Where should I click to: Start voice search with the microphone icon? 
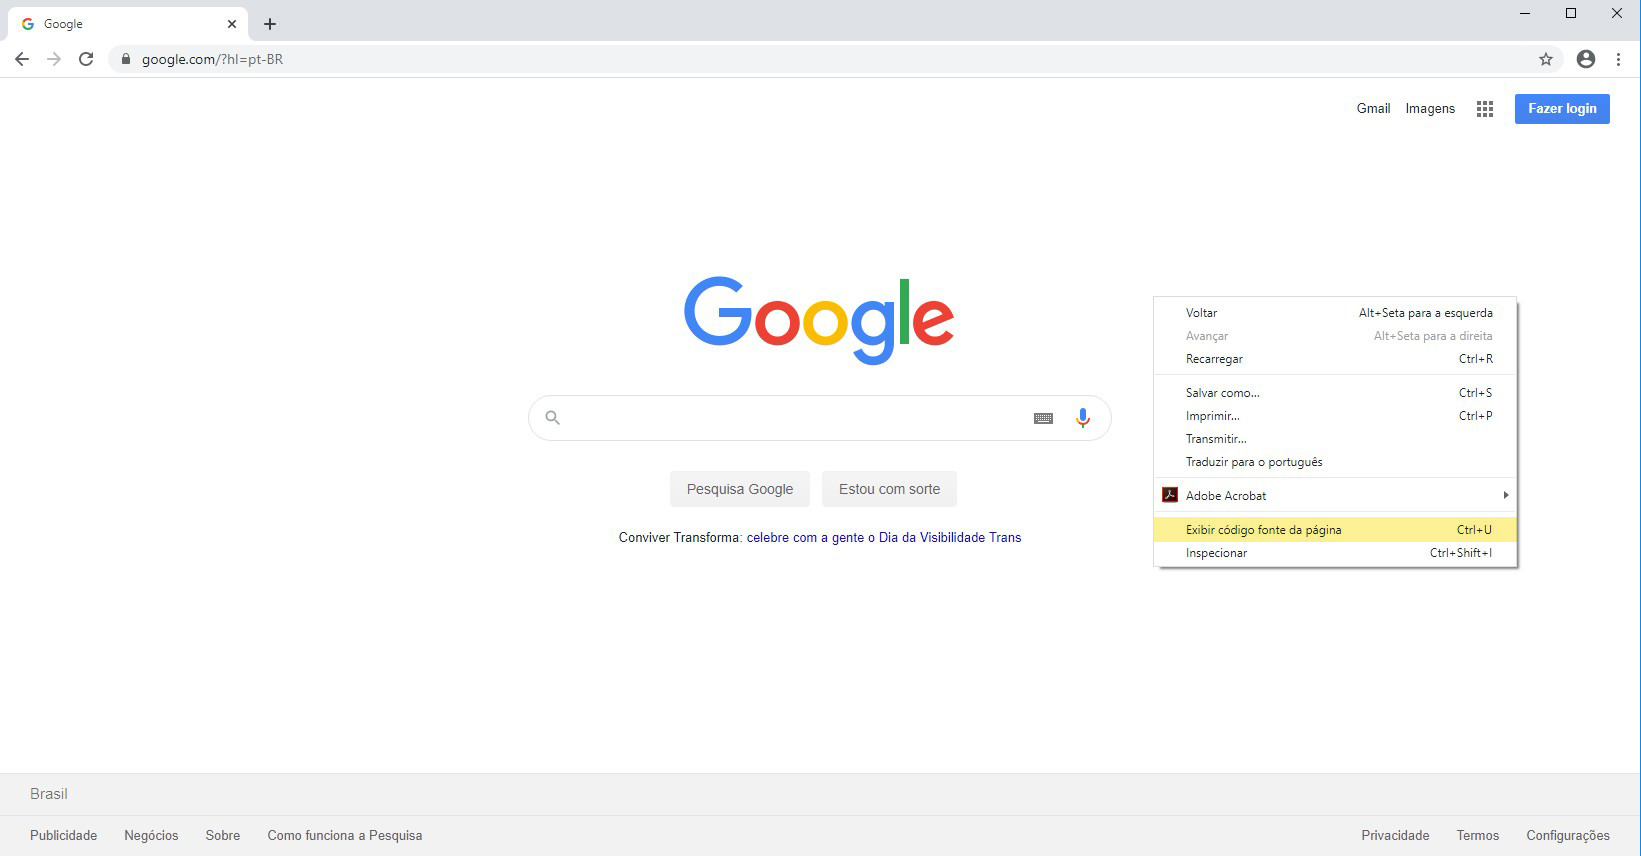click(x=1082, y=418)
